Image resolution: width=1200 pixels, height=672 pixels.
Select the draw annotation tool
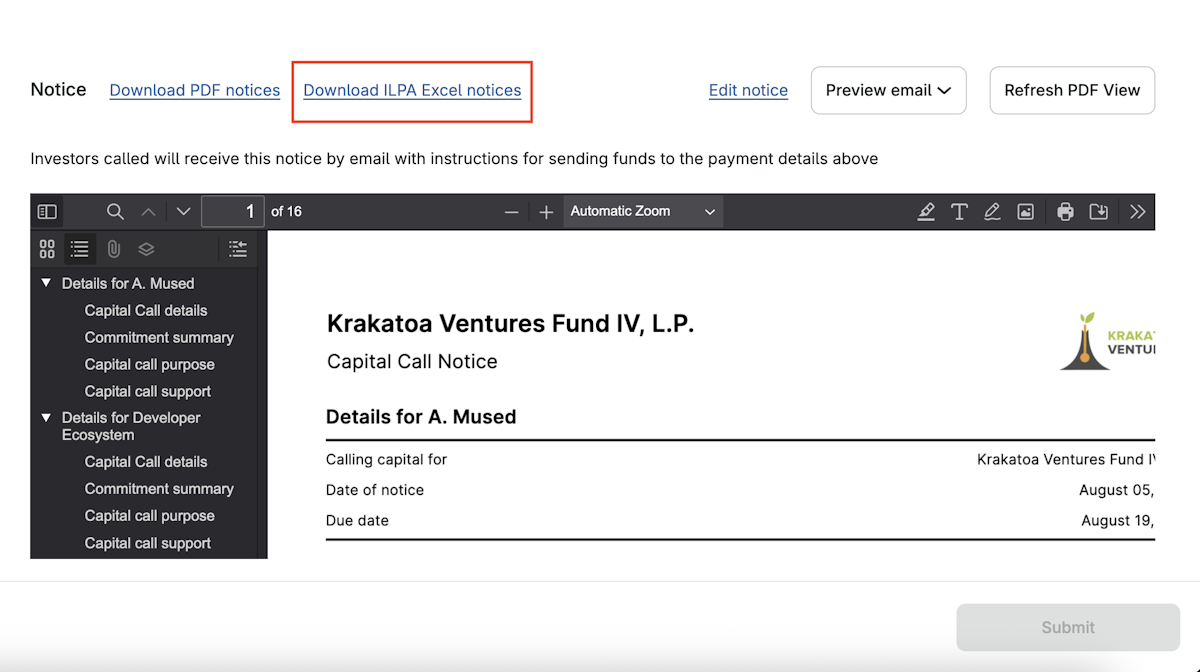tap(992, 212)
